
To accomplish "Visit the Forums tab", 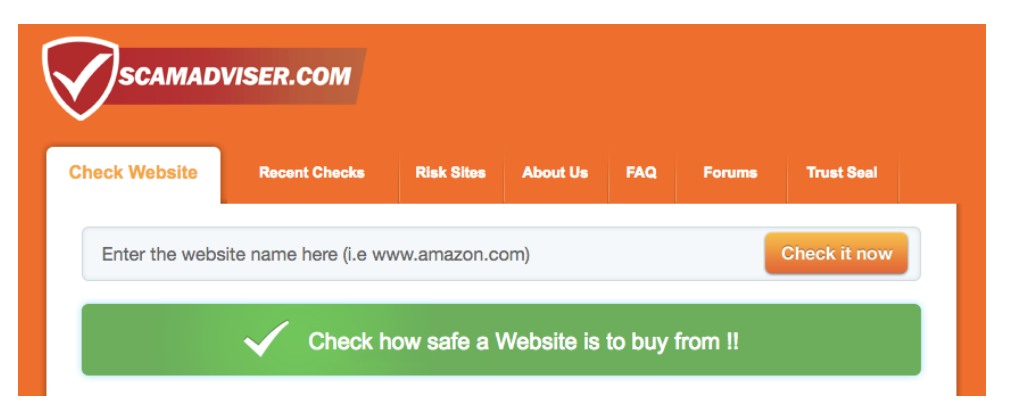I will (730, 173).
